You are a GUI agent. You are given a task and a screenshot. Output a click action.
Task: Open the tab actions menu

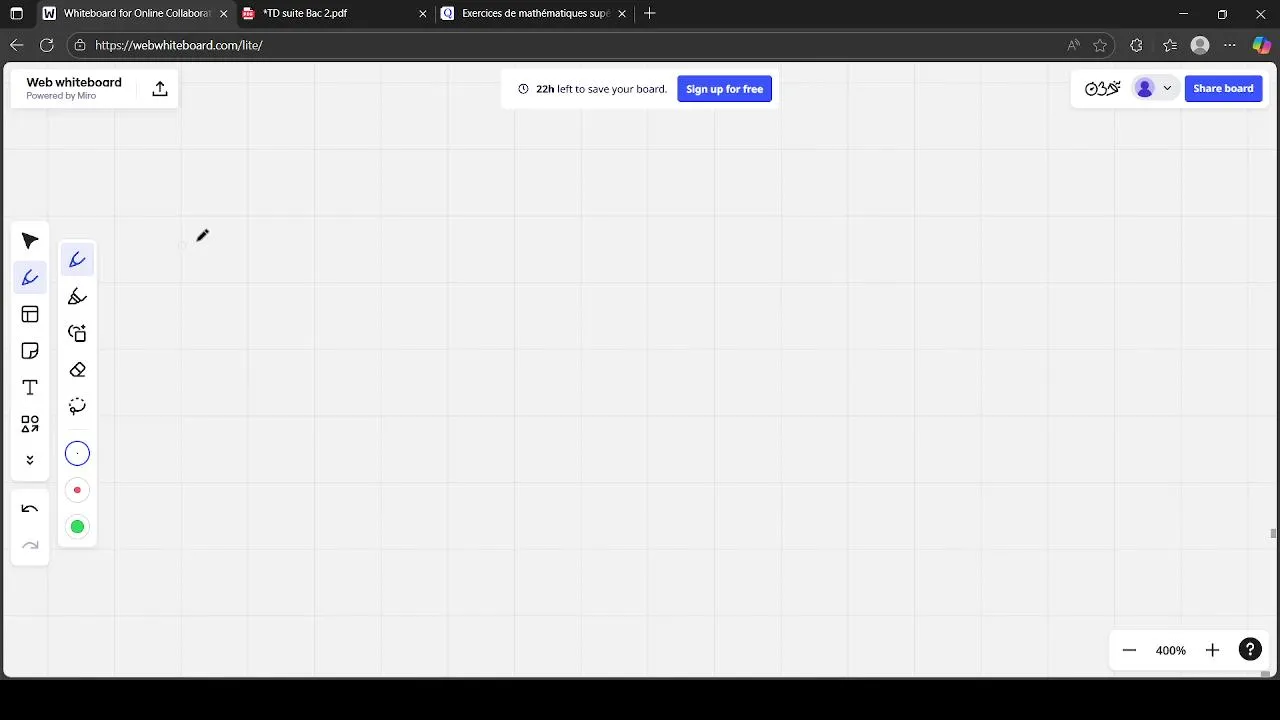(x=16, y=14)
